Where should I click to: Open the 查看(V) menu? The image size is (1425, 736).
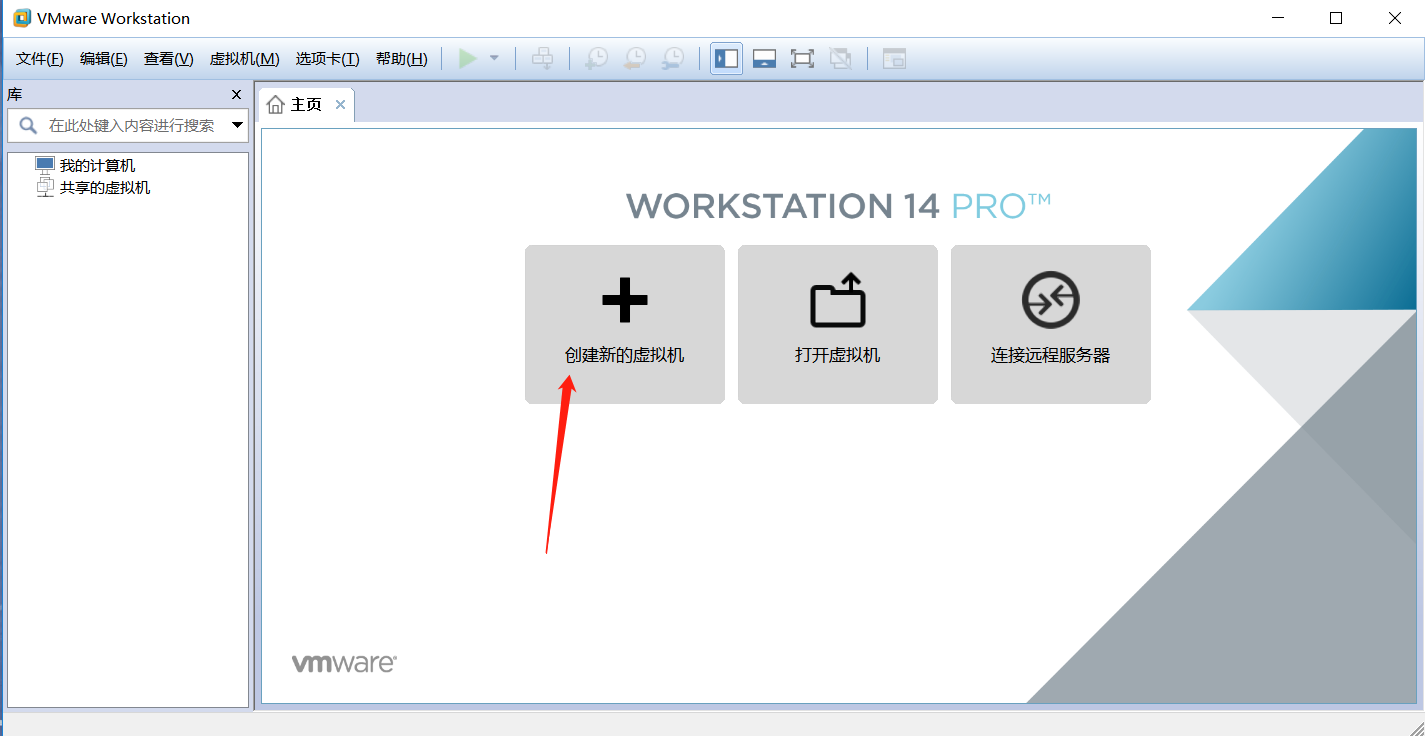point(169,59)
